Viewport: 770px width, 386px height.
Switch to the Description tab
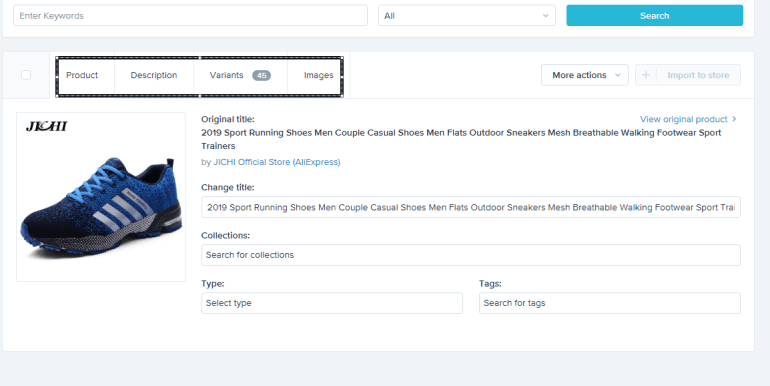point(154,75)
